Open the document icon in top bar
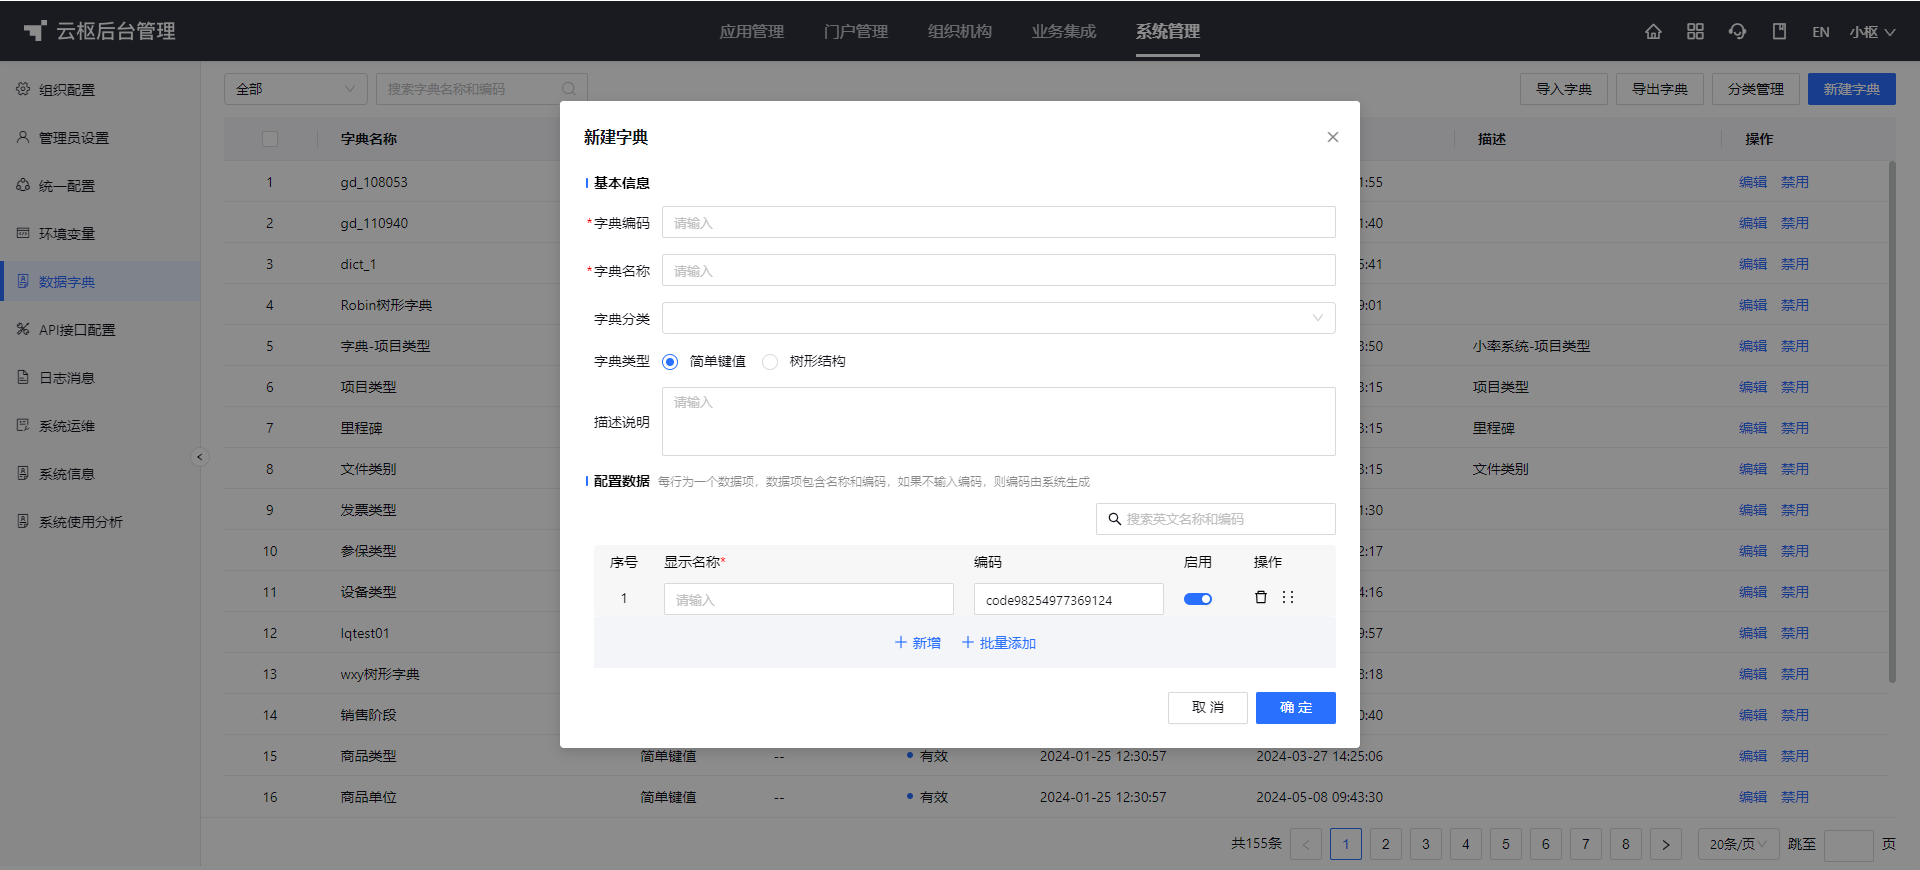The height and width of the screenshot is (870, 1920). (1779, 32)
